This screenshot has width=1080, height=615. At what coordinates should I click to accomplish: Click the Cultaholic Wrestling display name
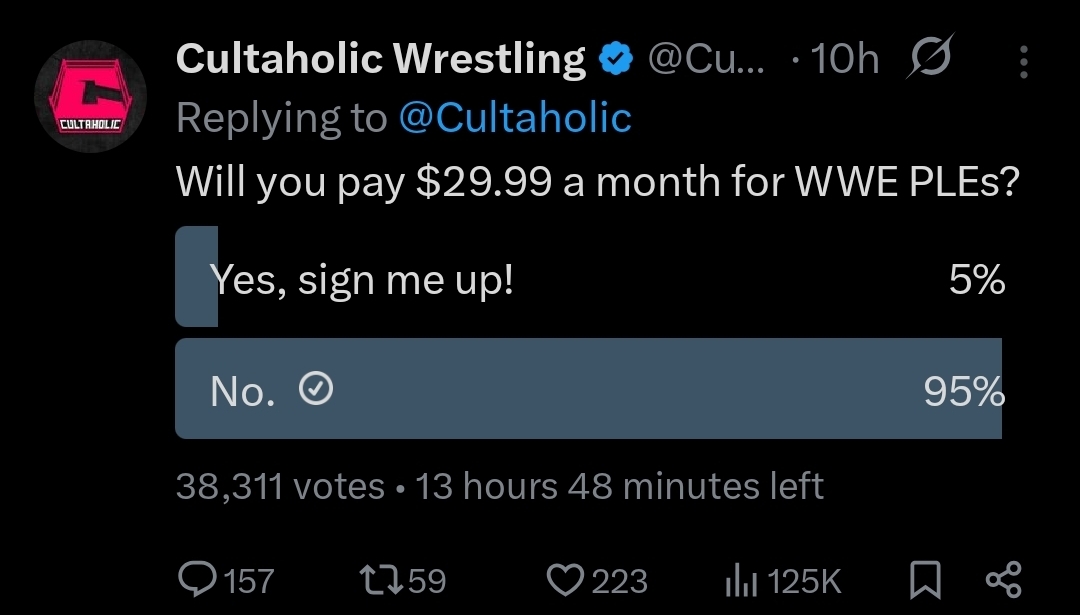pyautogui.click(x=380, y=60)
